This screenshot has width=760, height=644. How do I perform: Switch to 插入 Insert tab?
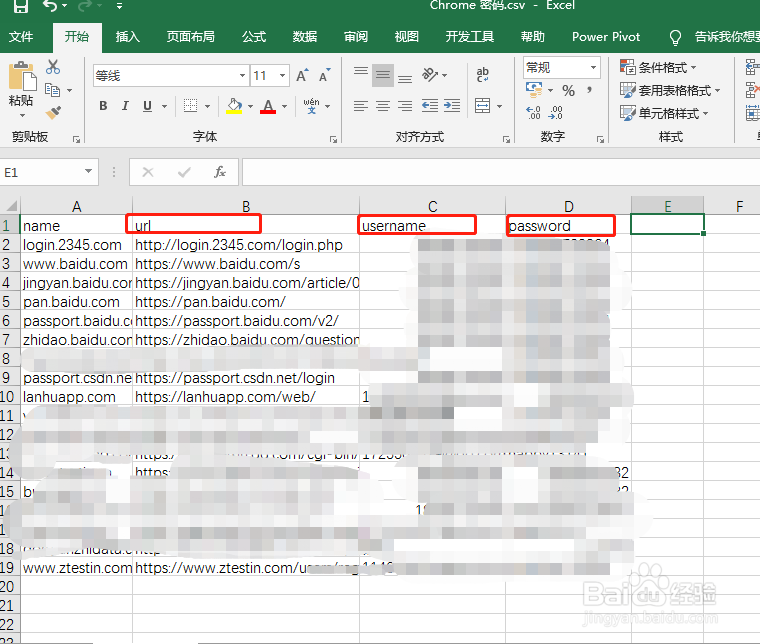tap(128, 37)
